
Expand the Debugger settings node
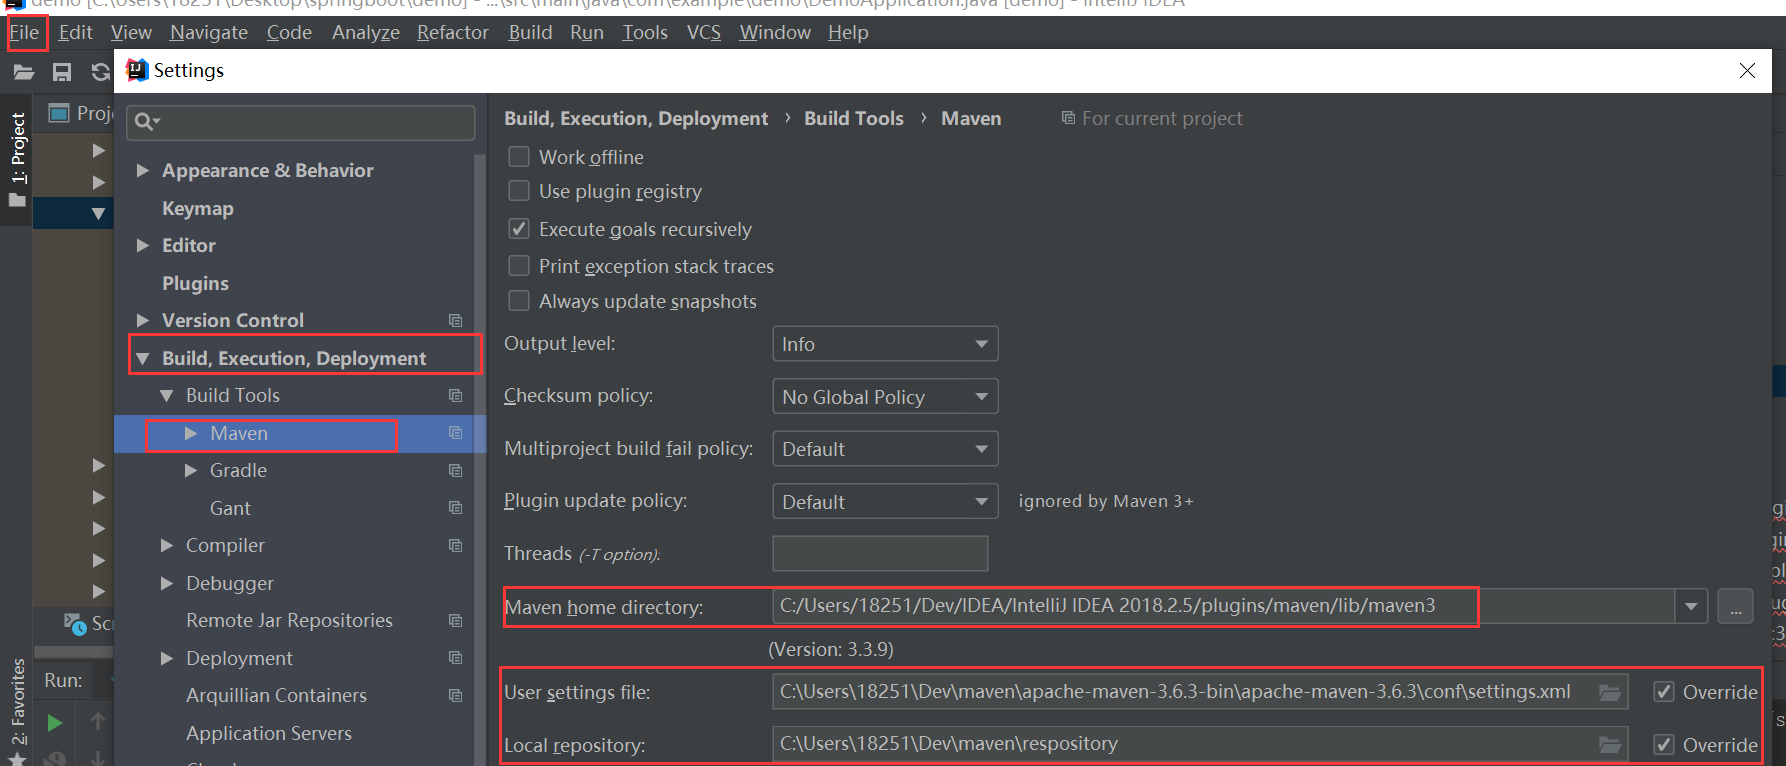pos(167,583)
